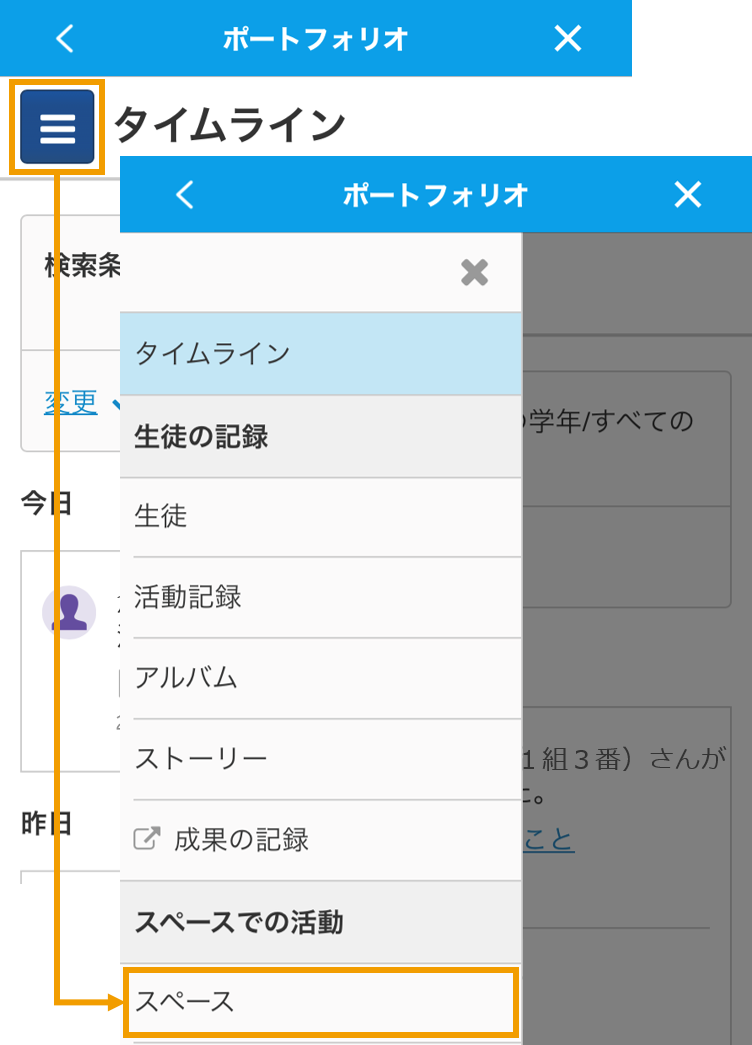Click the 今日 heading
This screenshot has height=1045, width=752.
[x=46, y=503]
